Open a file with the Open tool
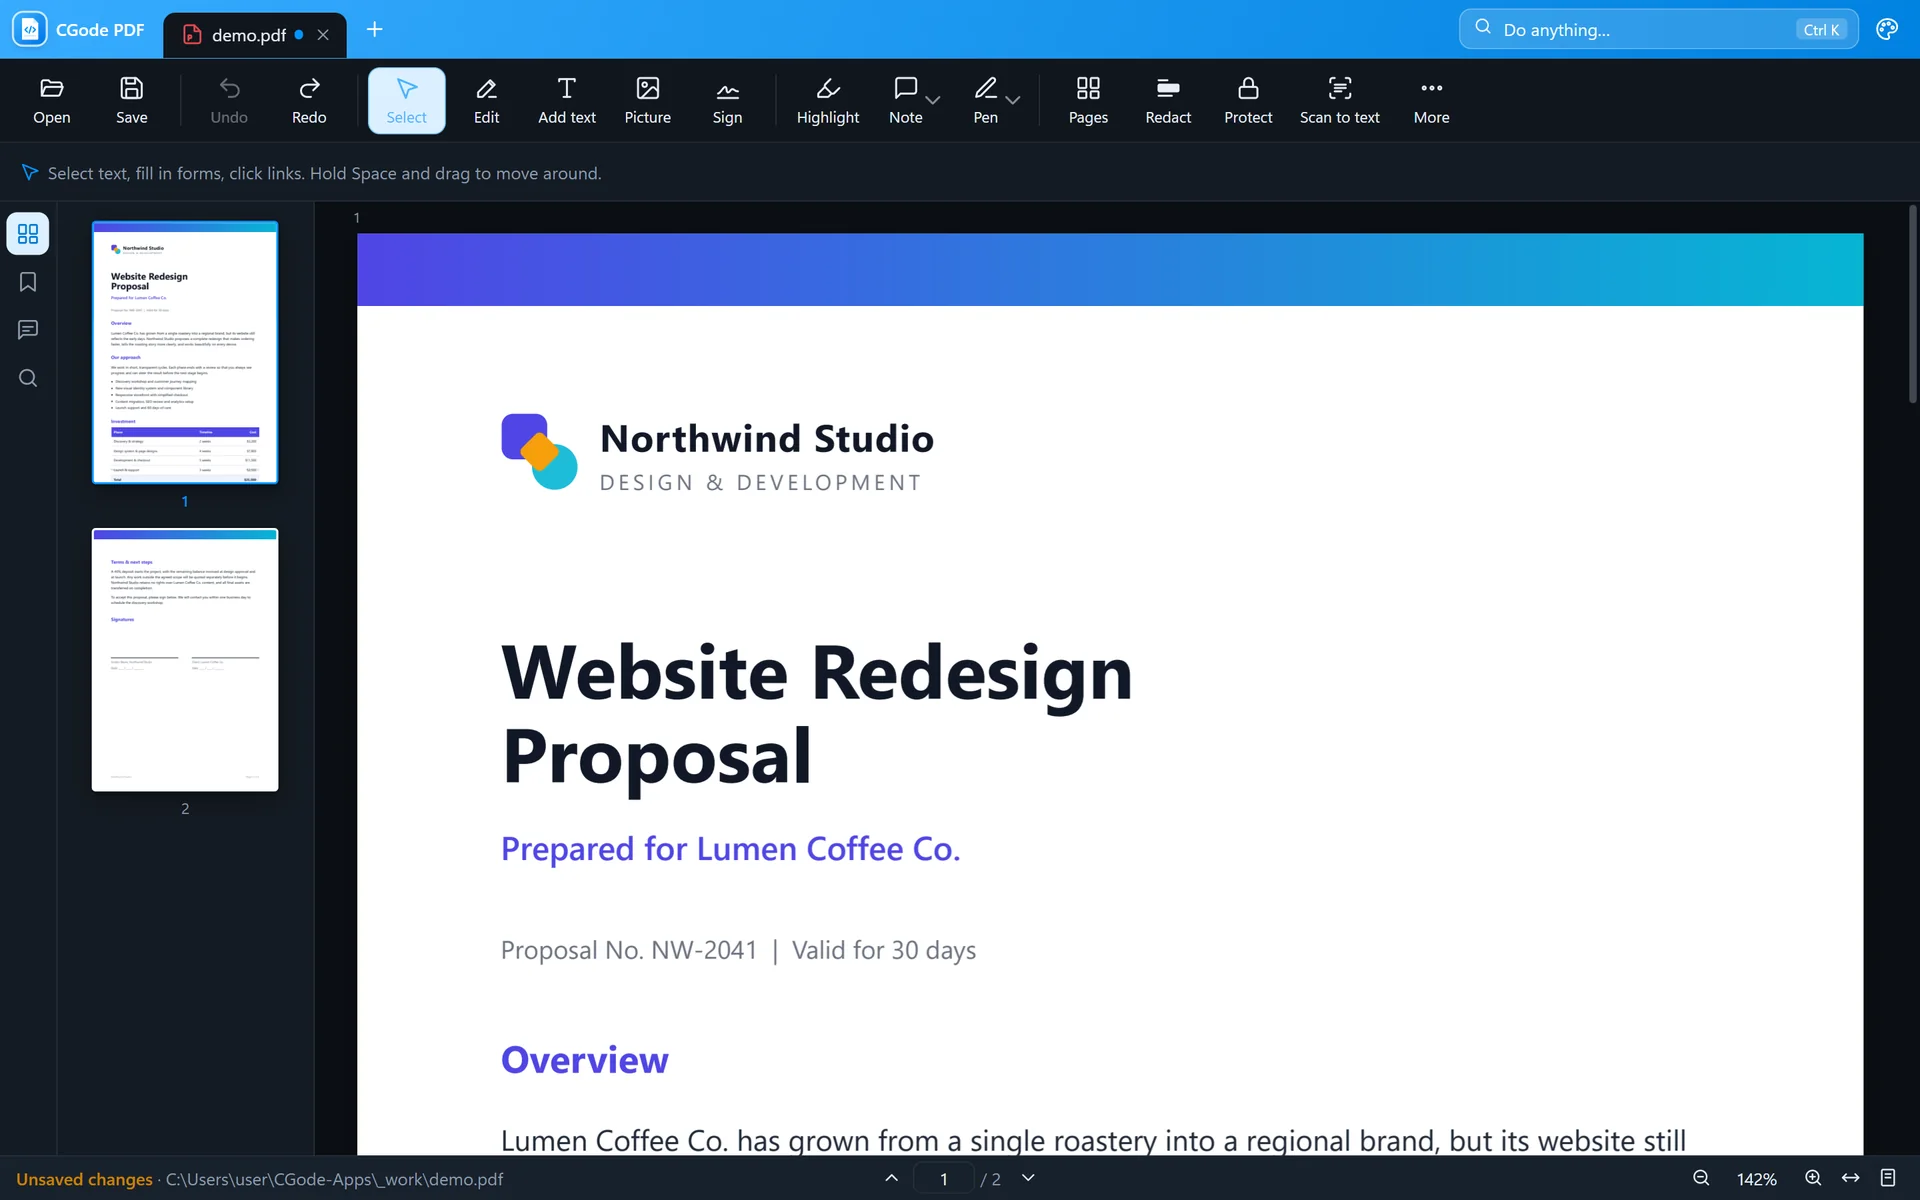The image size is (1920, 1200). click(52, 100)
